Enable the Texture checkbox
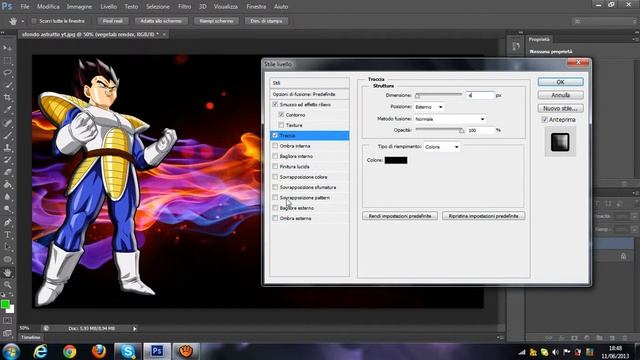This screenshot has width=640, height=360. [x=281, y=125]
